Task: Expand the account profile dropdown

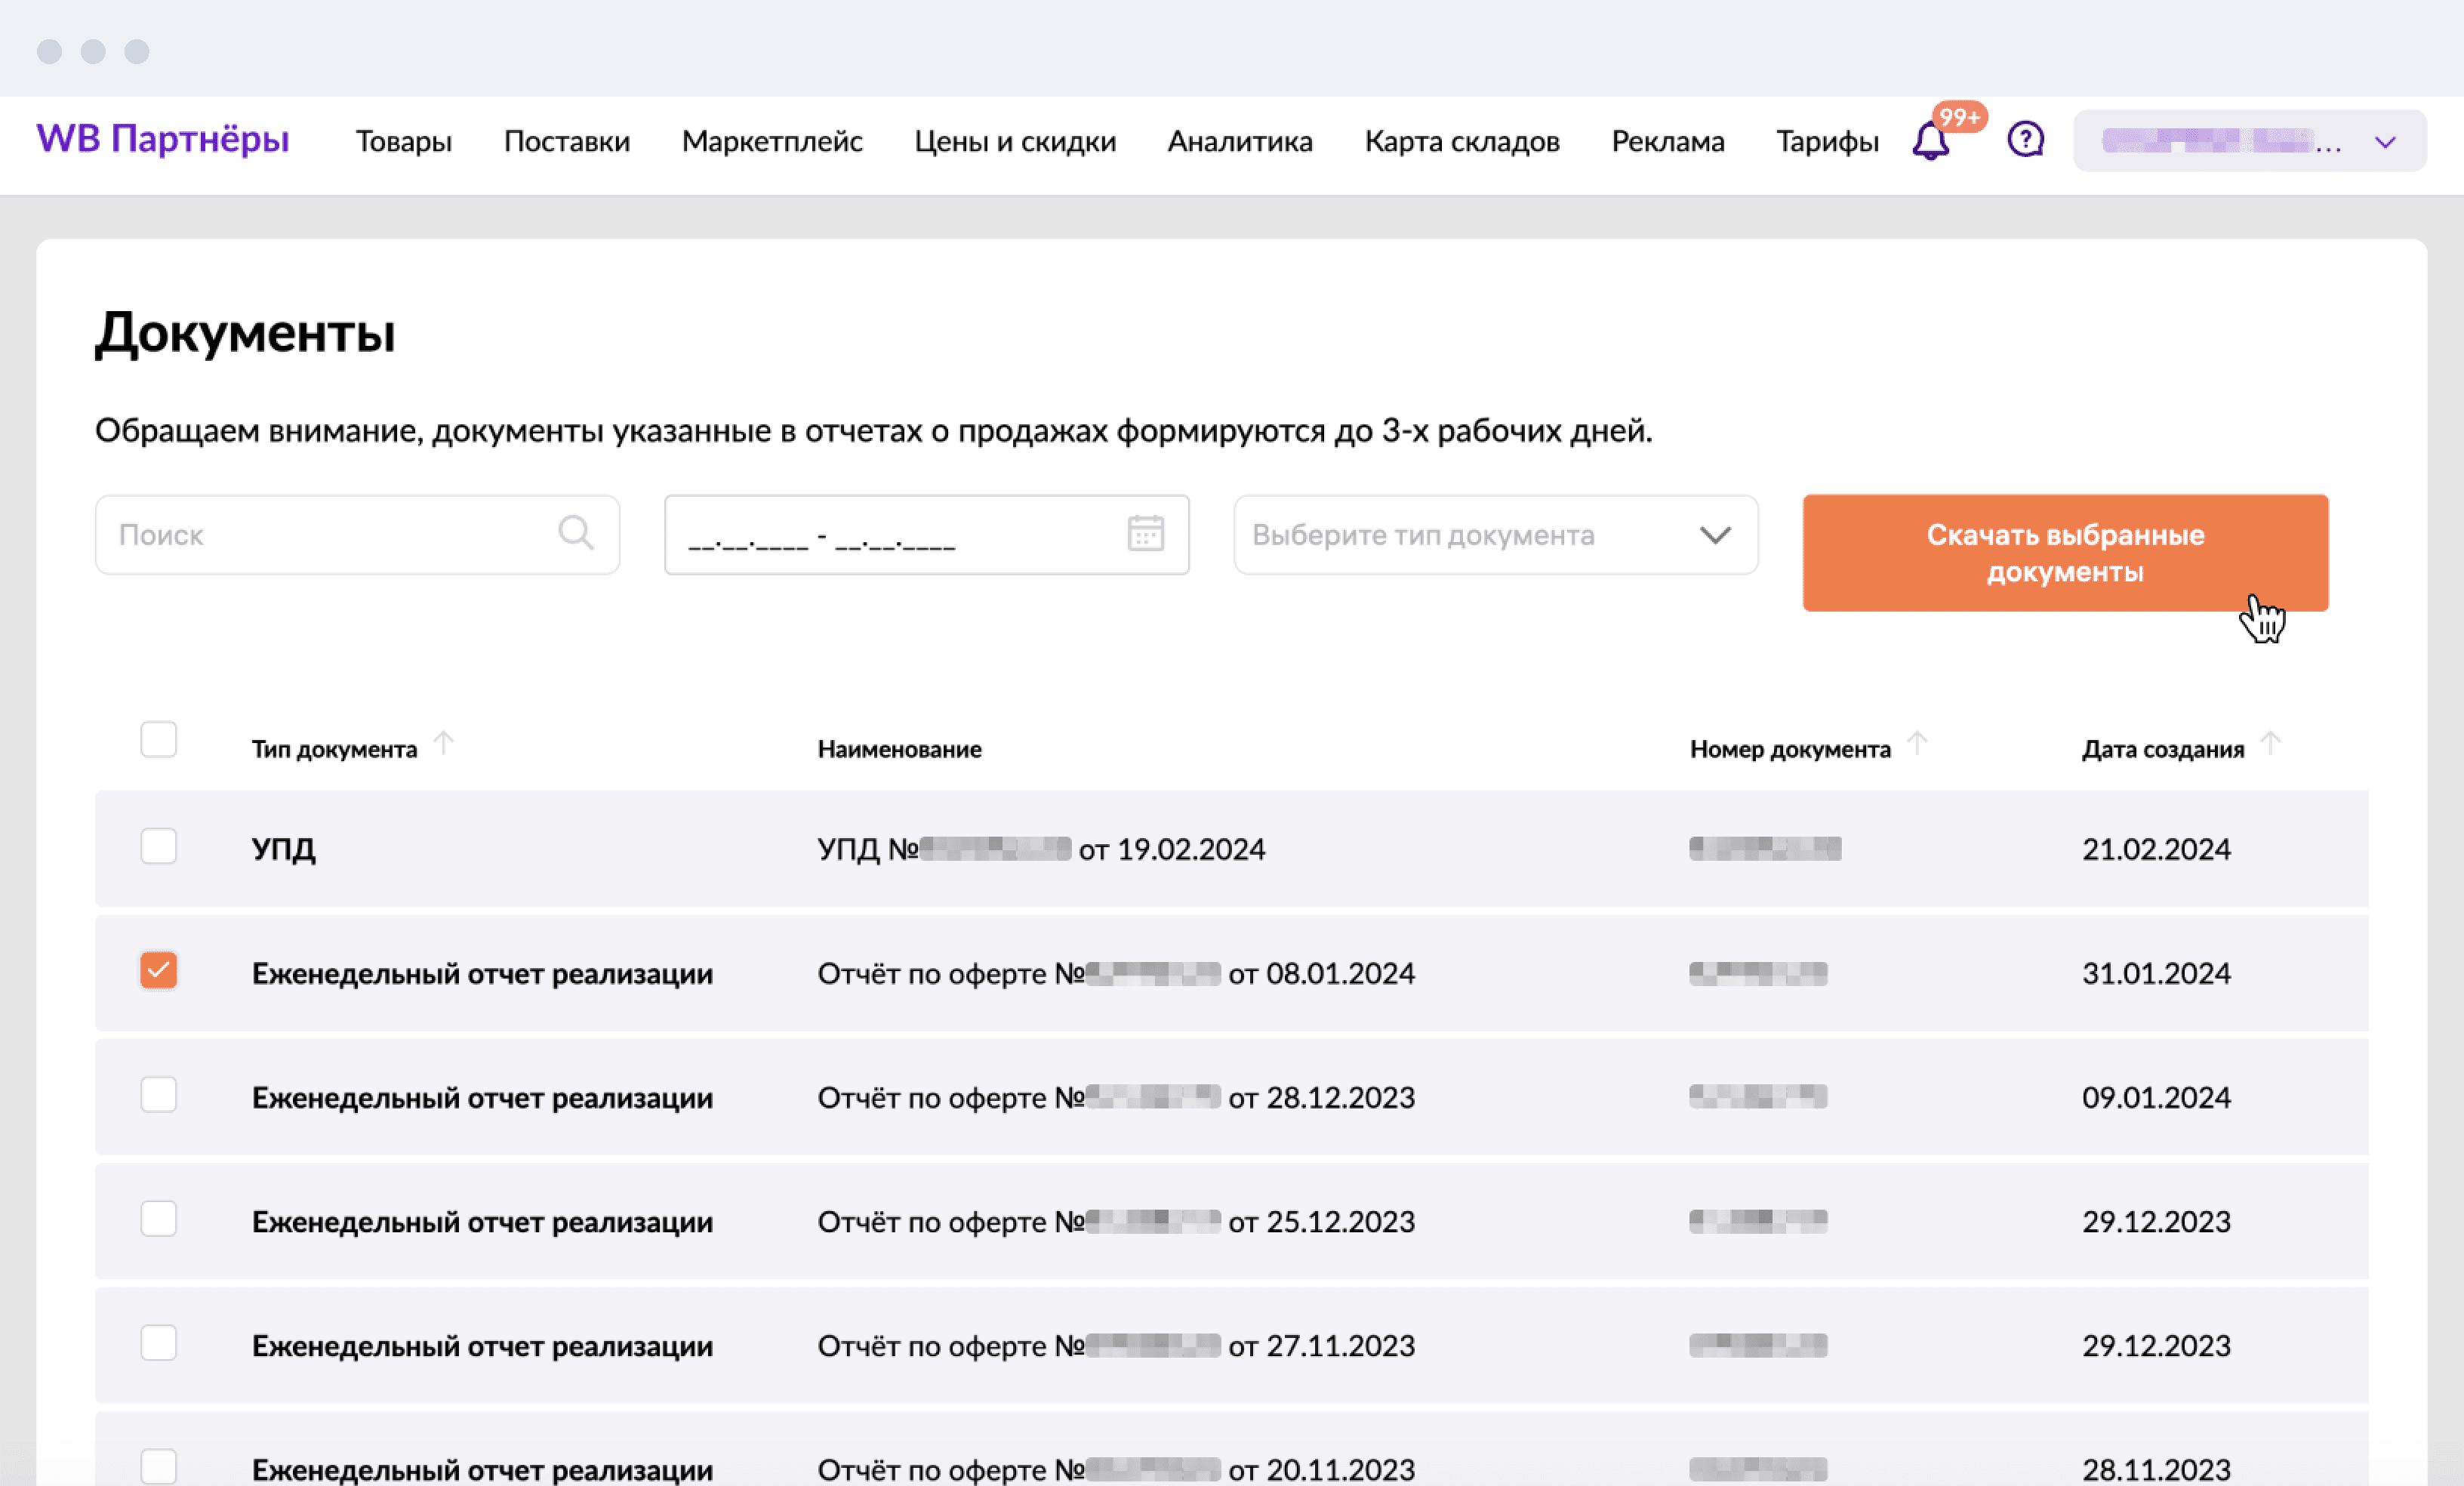Action: pos(2250,141)
